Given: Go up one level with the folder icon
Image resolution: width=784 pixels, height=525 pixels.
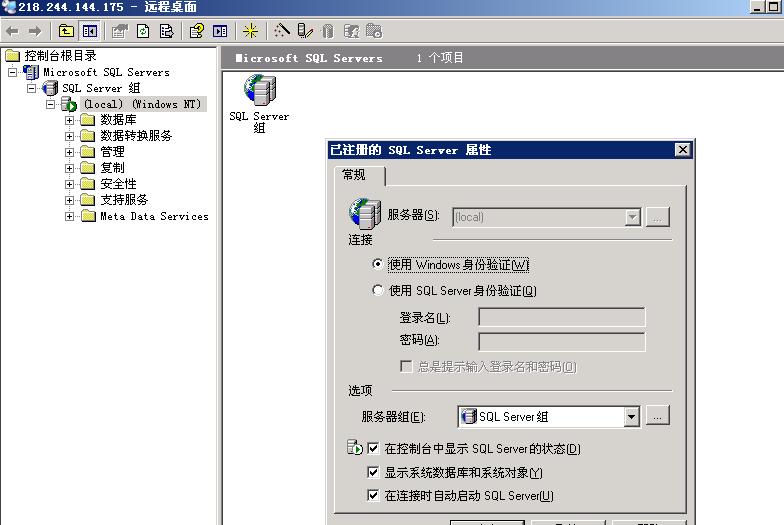Looking at the screenshot, I should click(x=66, y=31).
